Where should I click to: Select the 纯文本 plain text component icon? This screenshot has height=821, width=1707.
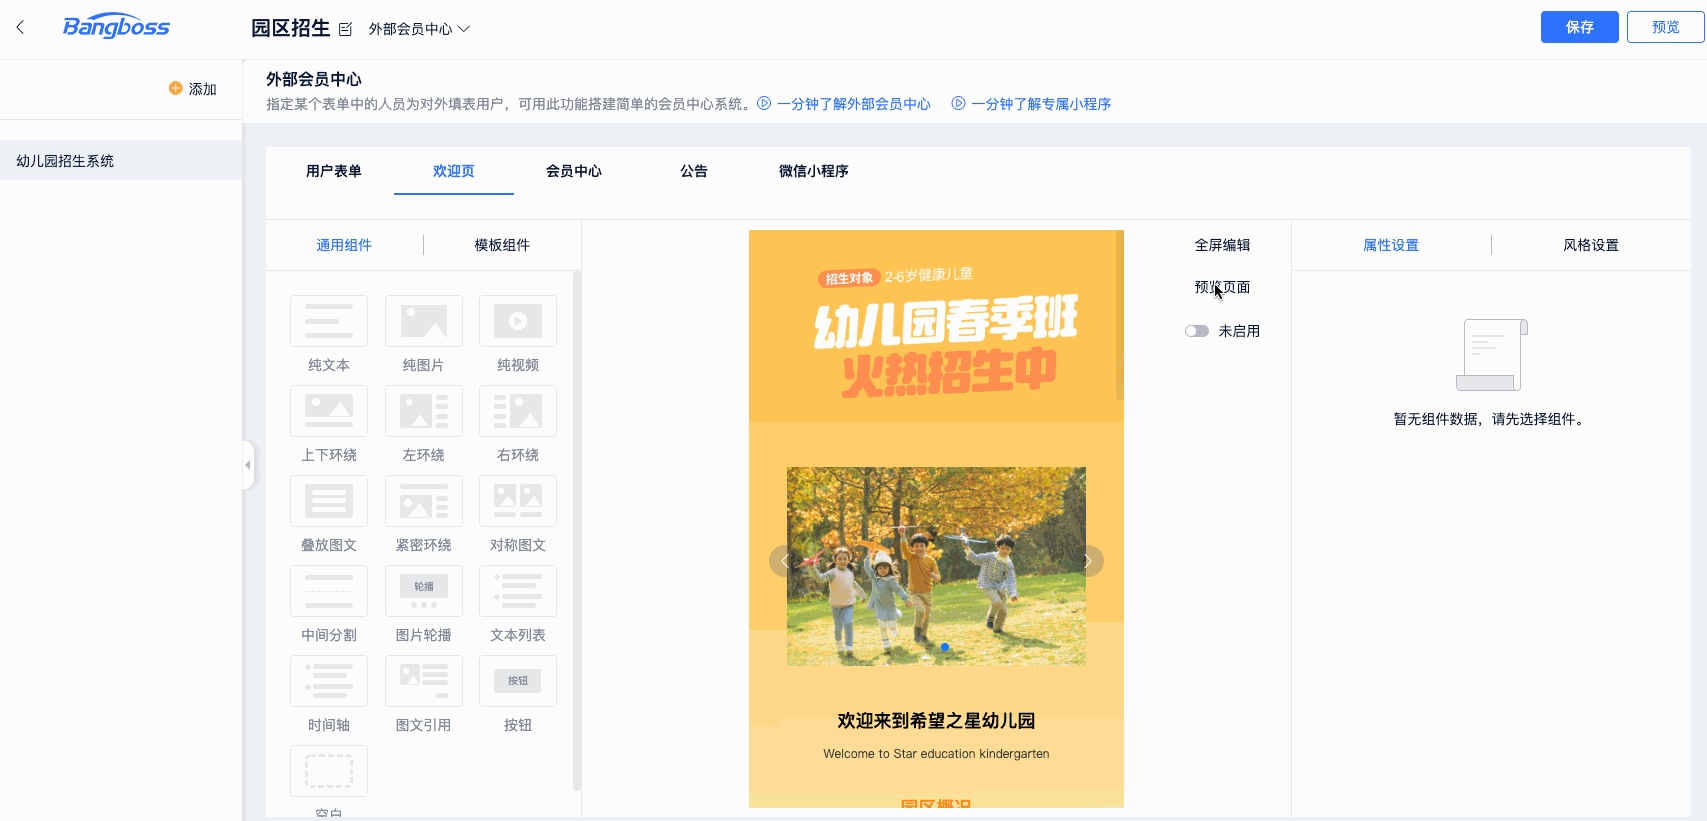point(328,321)
